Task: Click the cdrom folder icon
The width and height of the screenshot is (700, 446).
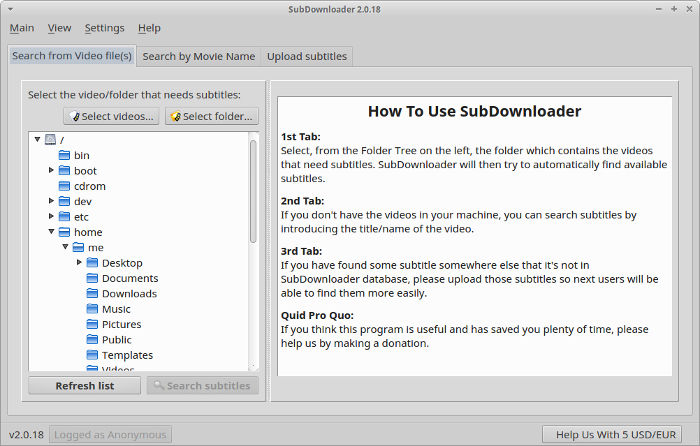Action: coord(64,186)
